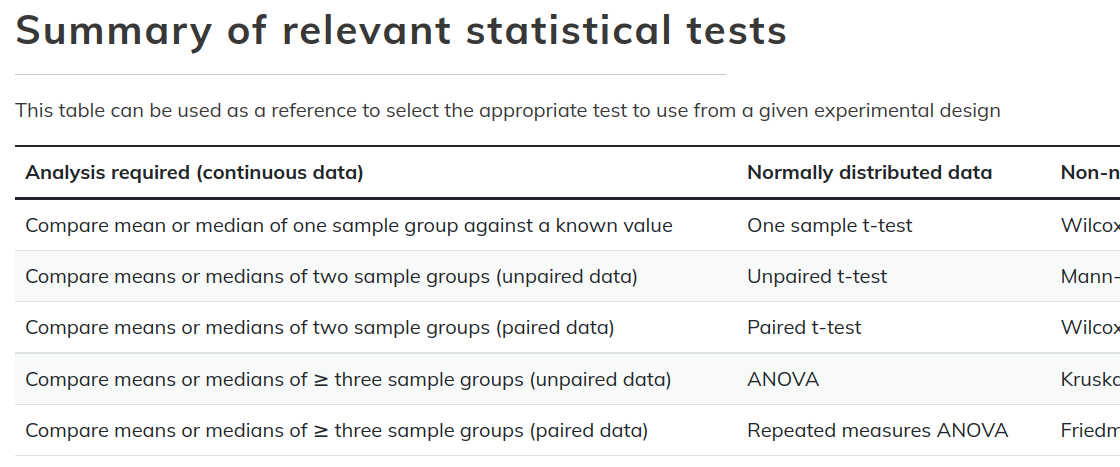Click 'One sample t-test' table cell

[829, 225]
